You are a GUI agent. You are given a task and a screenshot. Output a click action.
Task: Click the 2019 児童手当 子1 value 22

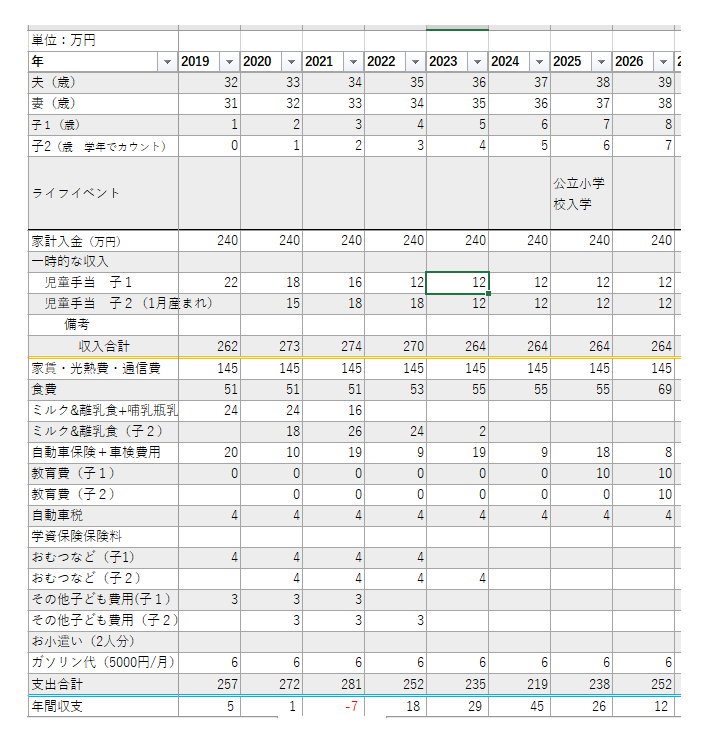pyautogui.click(x=209, y=283)
